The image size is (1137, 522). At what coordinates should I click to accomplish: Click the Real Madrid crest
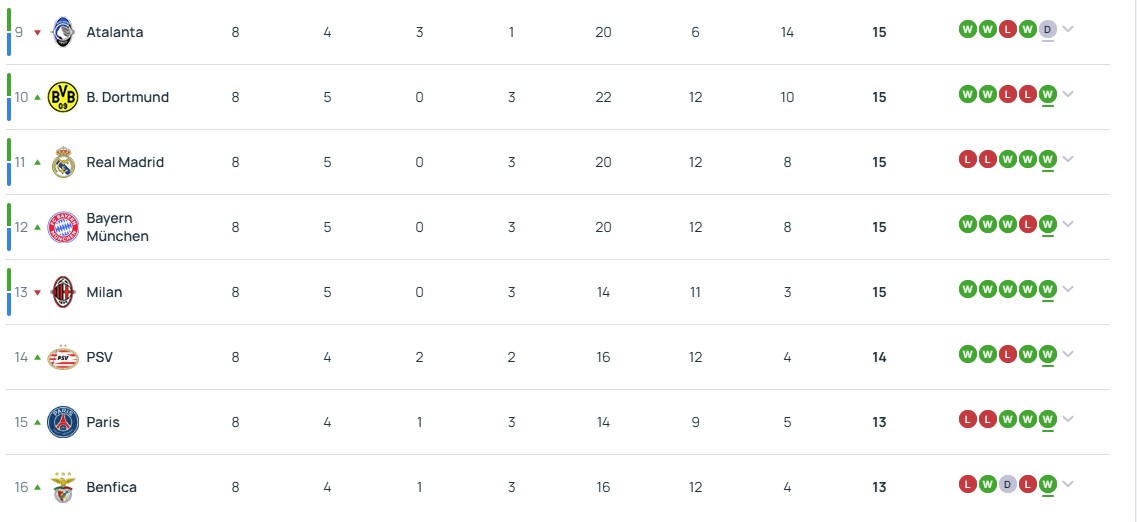point(63,162)
